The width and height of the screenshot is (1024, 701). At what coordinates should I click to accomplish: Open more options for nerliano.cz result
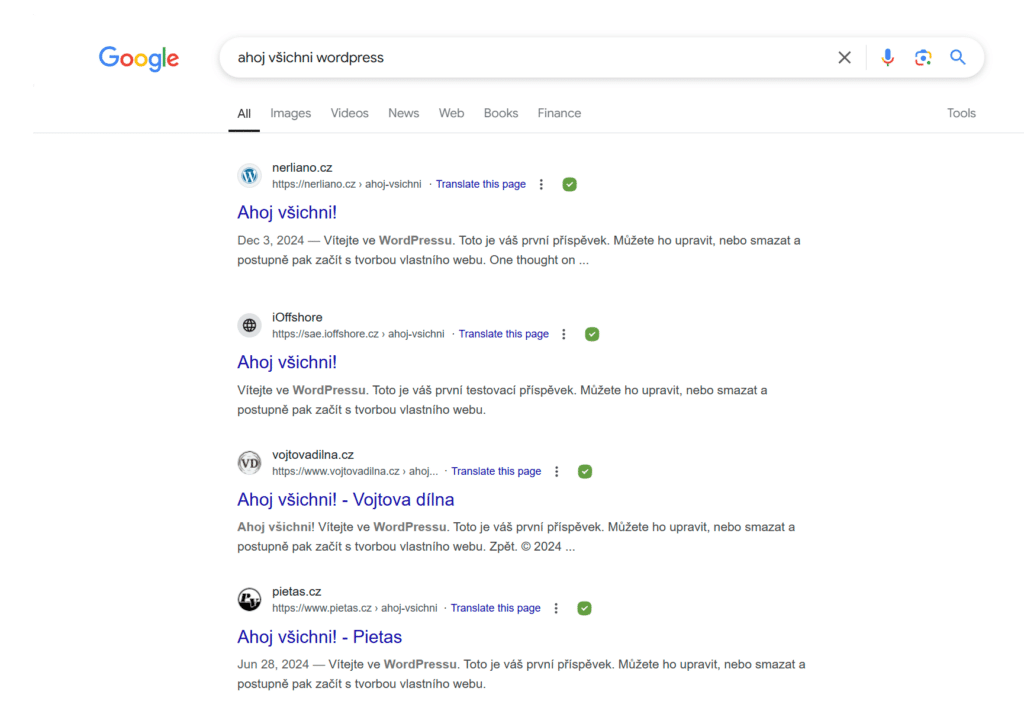tap(541, 184)
